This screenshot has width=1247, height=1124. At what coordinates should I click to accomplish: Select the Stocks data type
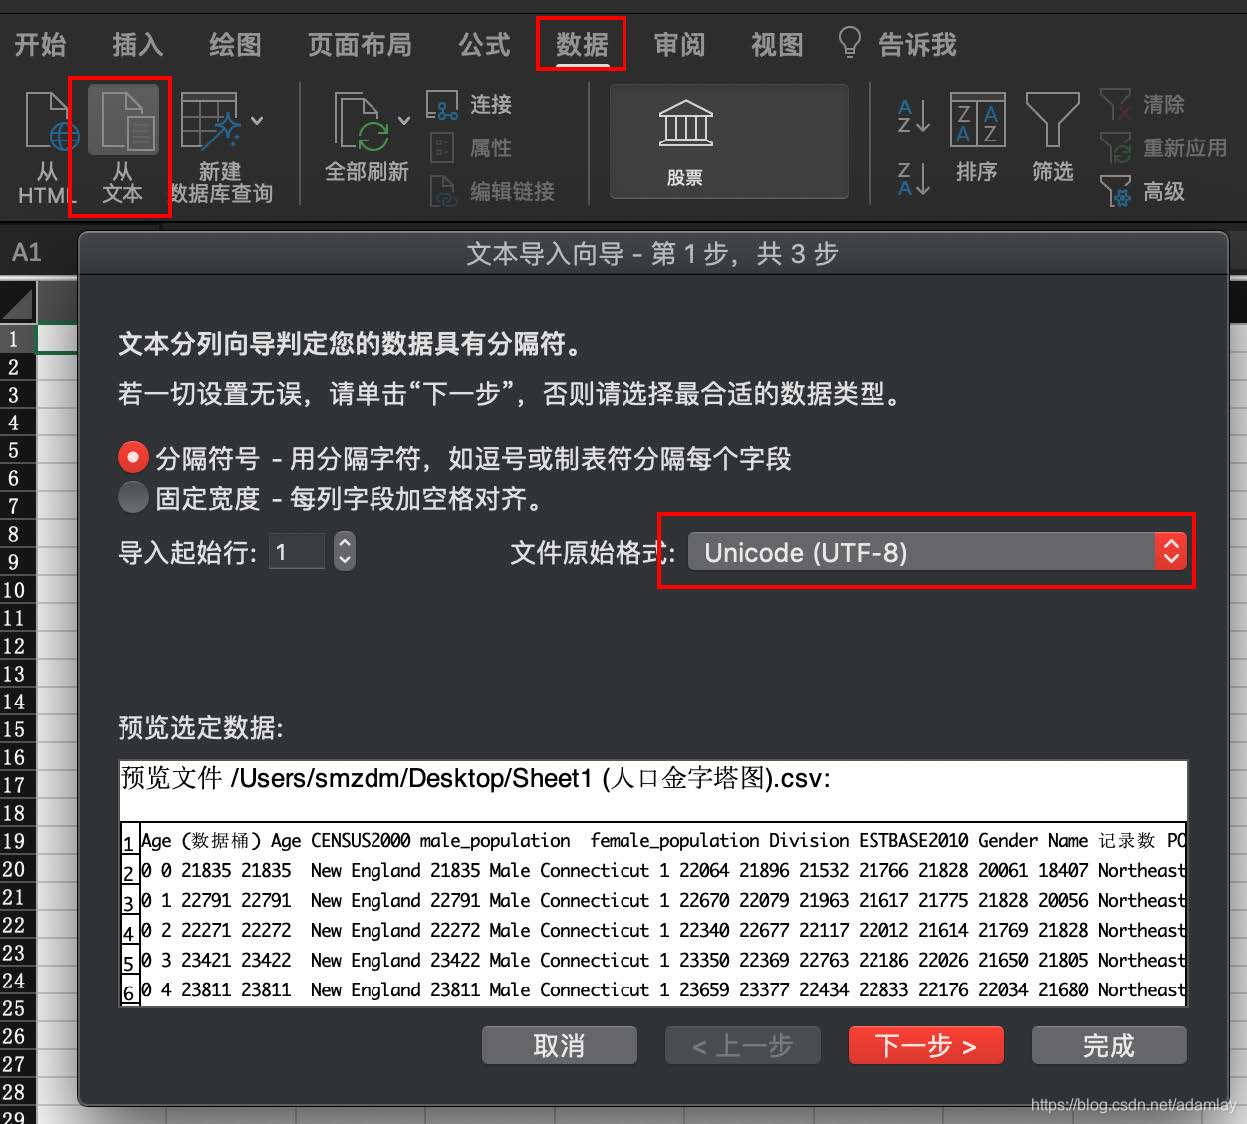[x=729, y=142]
